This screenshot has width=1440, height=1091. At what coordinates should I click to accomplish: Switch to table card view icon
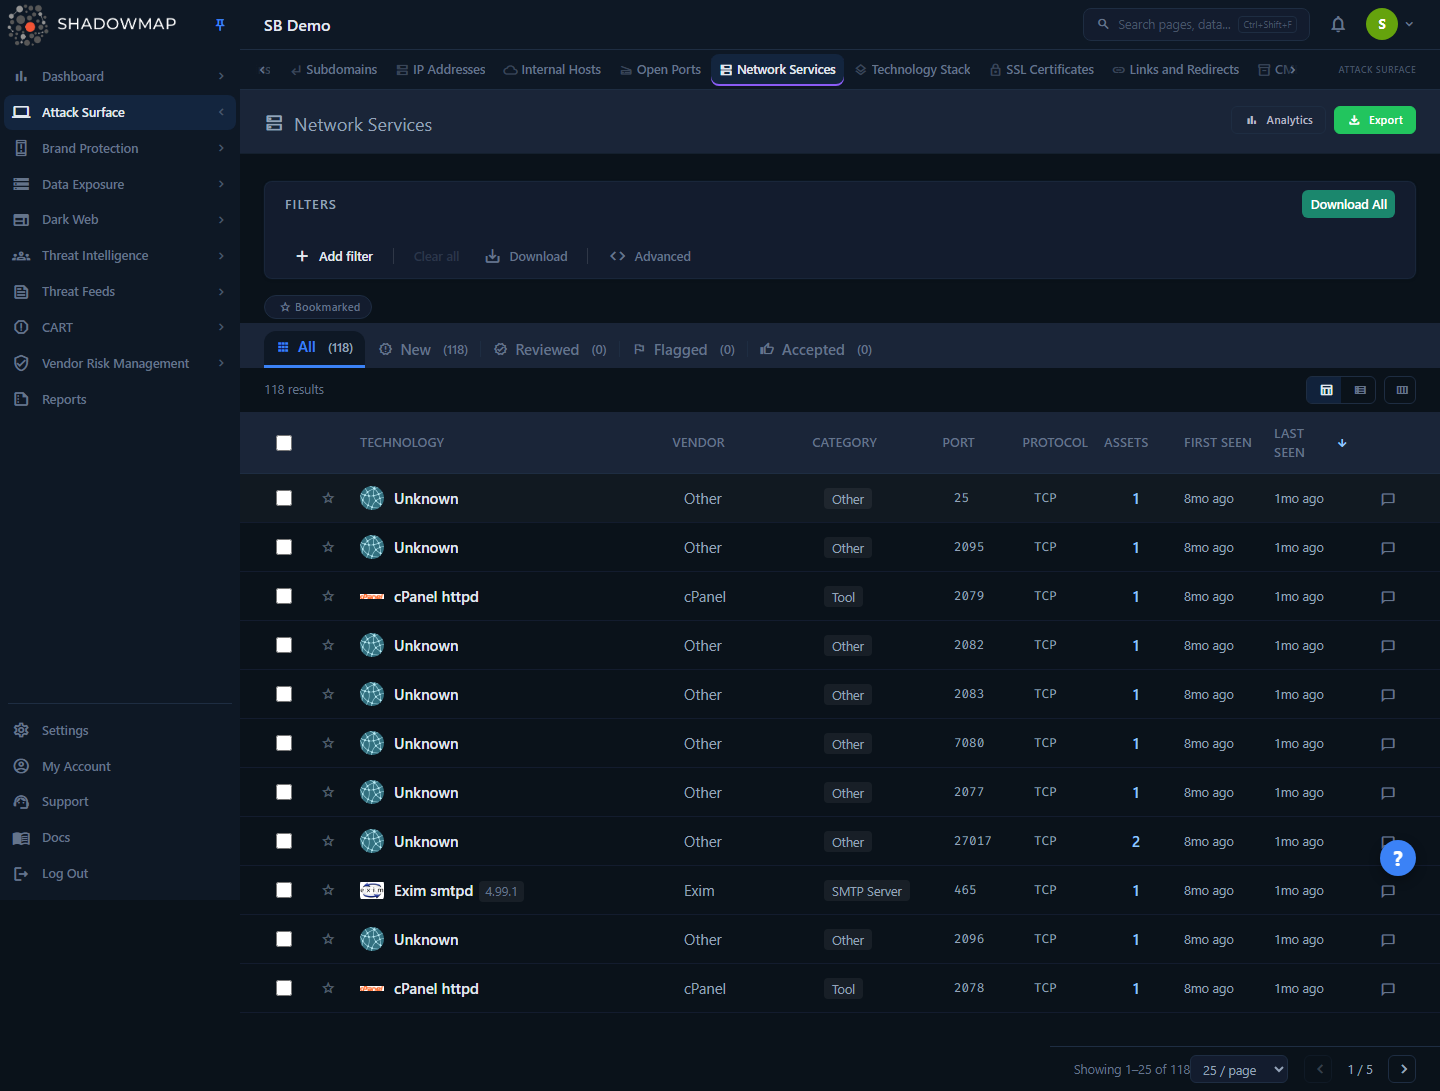point(1326,390)
